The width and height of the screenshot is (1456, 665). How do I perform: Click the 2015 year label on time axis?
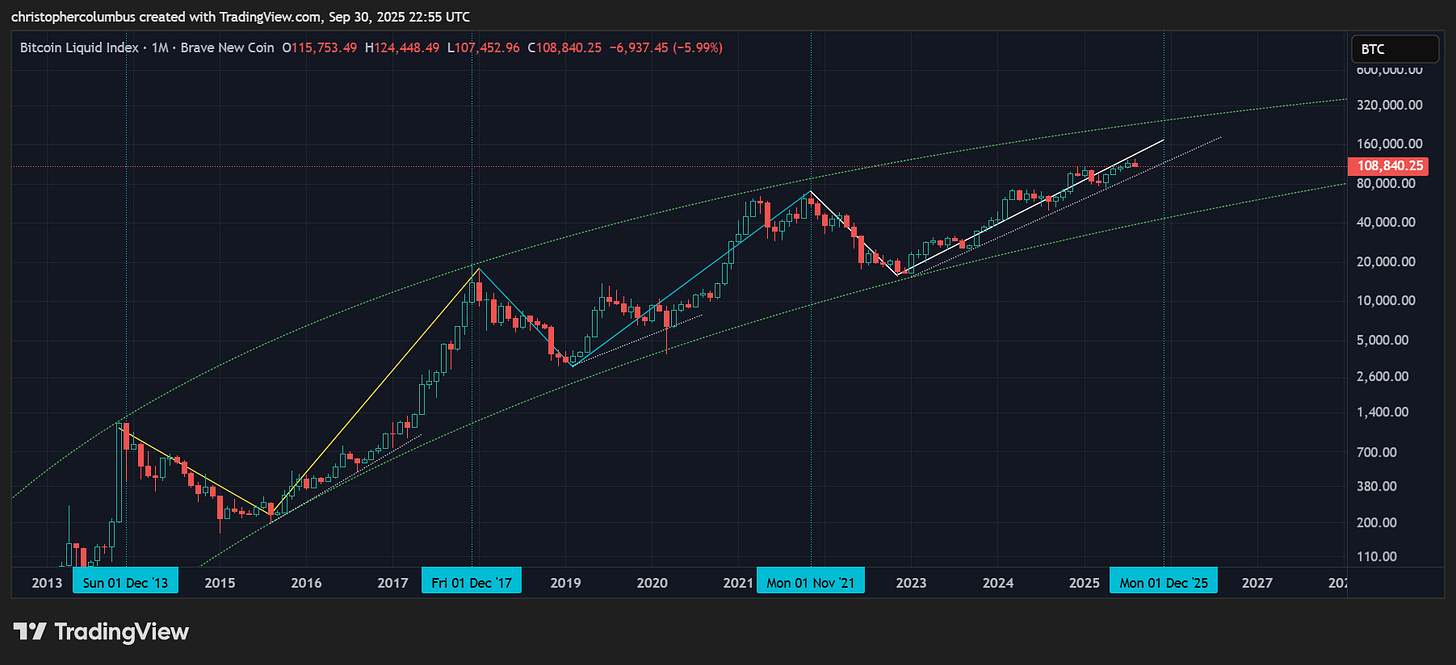(x=219, y=582)
